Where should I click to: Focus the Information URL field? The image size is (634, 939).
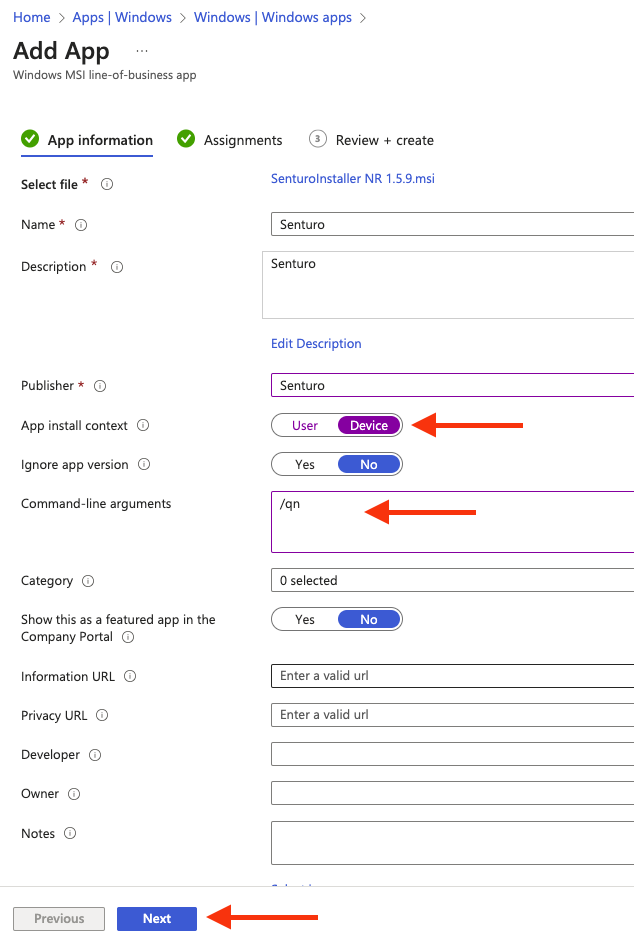click(453, 676)
